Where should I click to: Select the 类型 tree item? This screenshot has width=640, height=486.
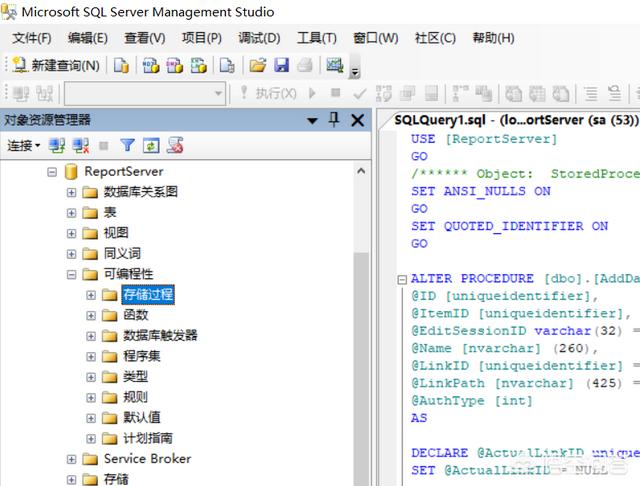pyautogui.click(x=136, y=377)
